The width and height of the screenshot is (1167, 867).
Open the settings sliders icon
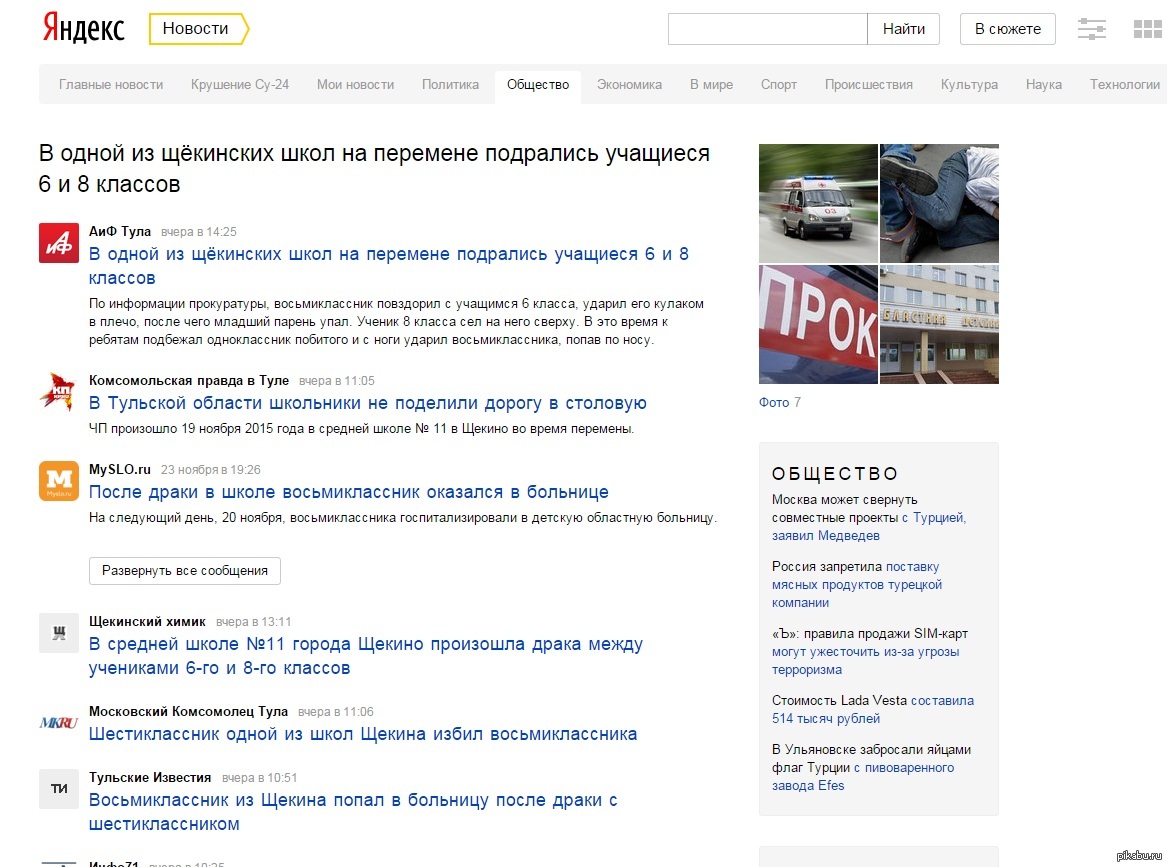pos(1091,29)
